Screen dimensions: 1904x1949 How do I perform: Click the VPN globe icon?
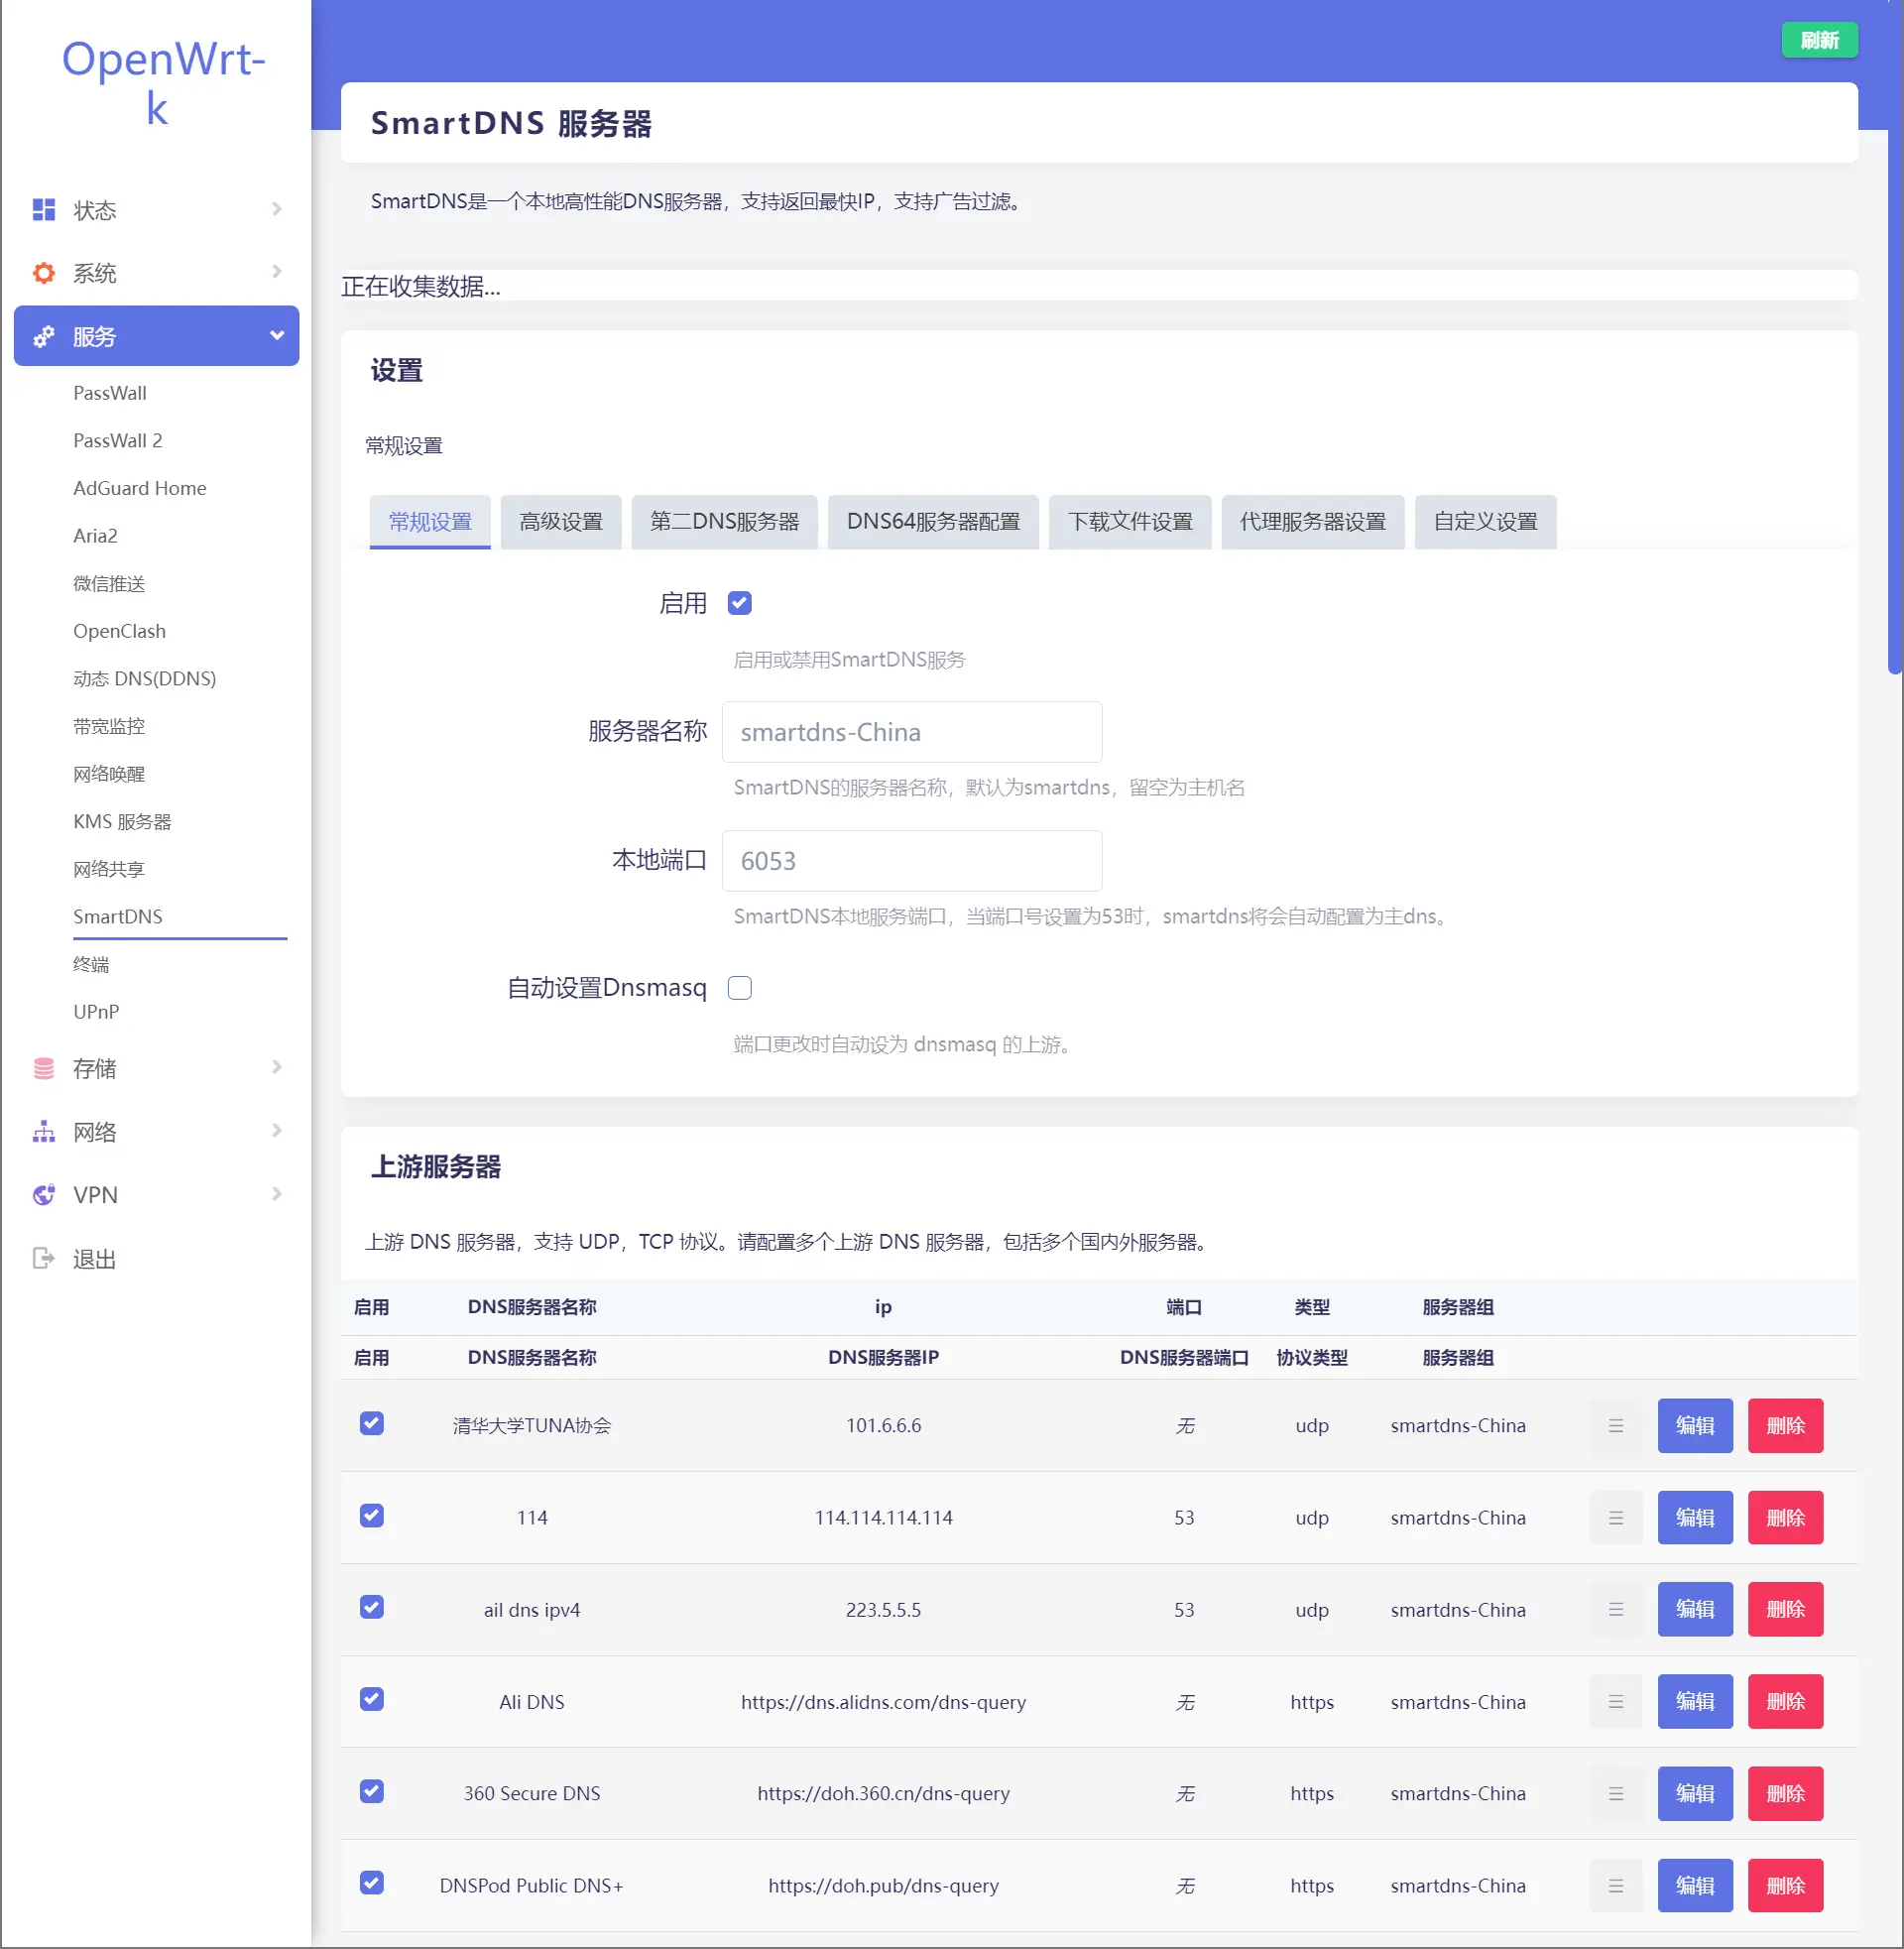point(44,1195)
